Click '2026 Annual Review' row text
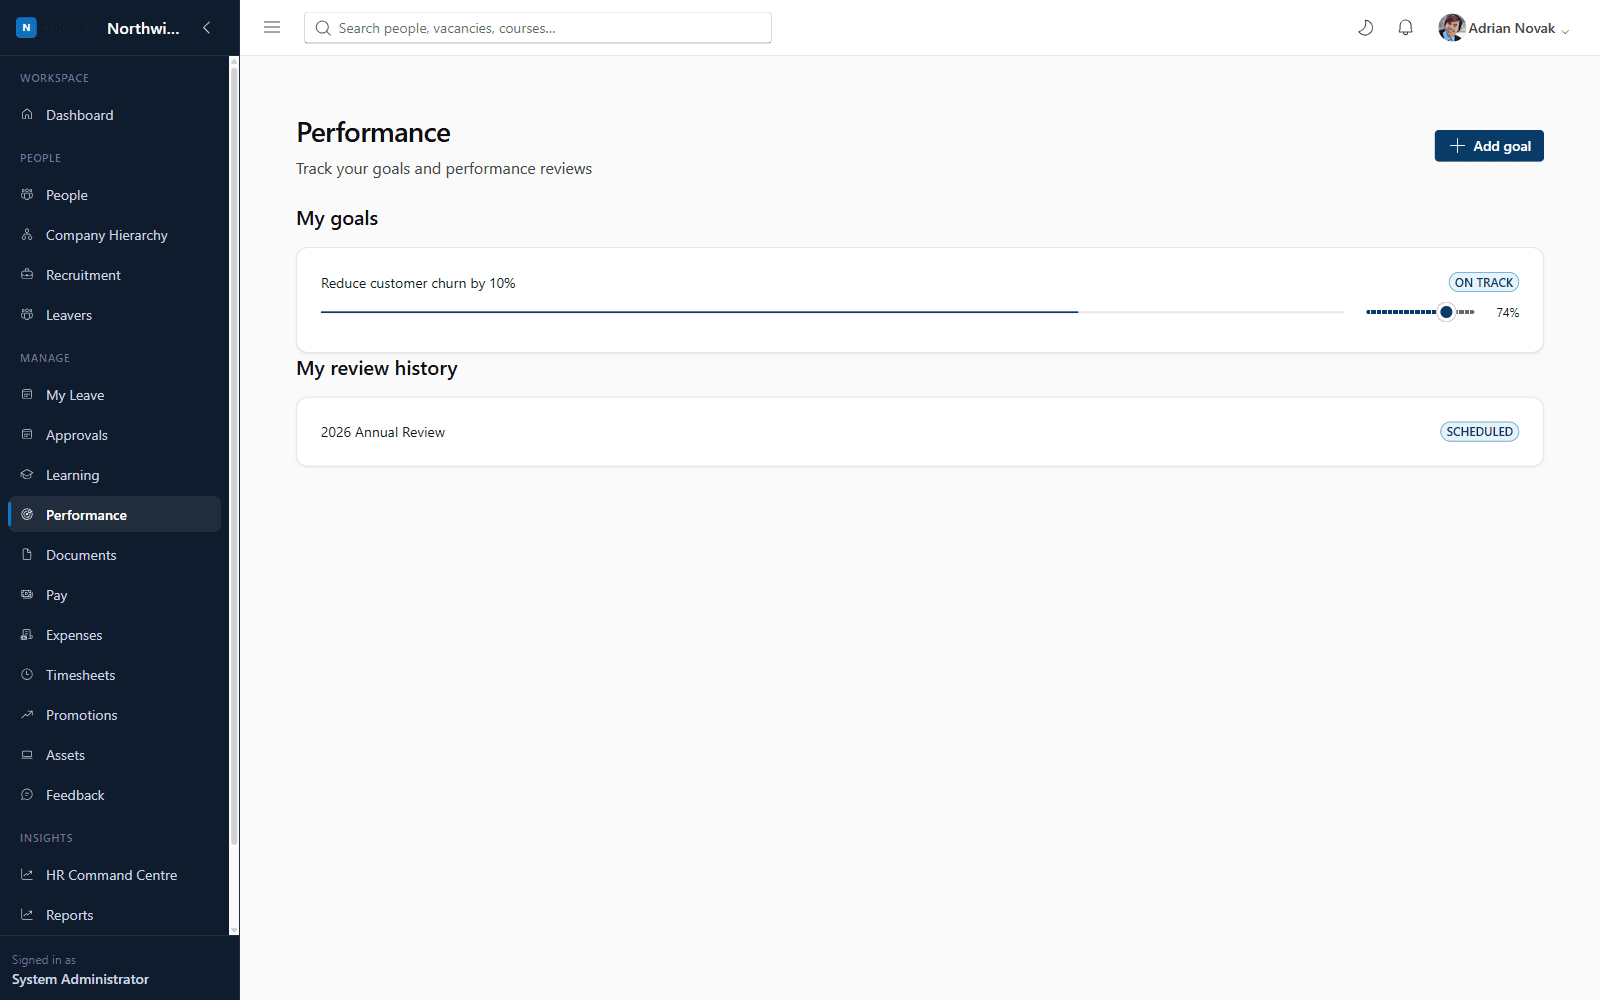The width and height of the screenshot is (1600, 1000). click(x=383, y=432)
